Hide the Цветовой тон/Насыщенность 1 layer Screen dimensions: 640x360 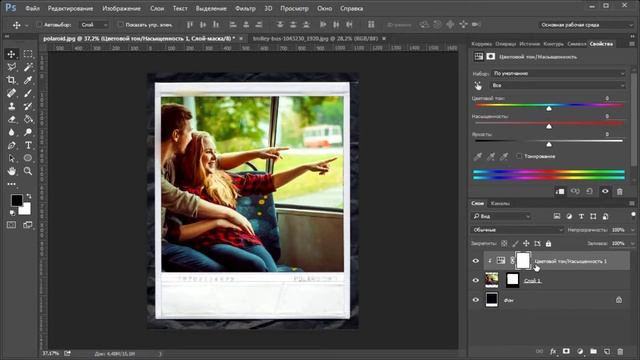click(x=476, y=261)
